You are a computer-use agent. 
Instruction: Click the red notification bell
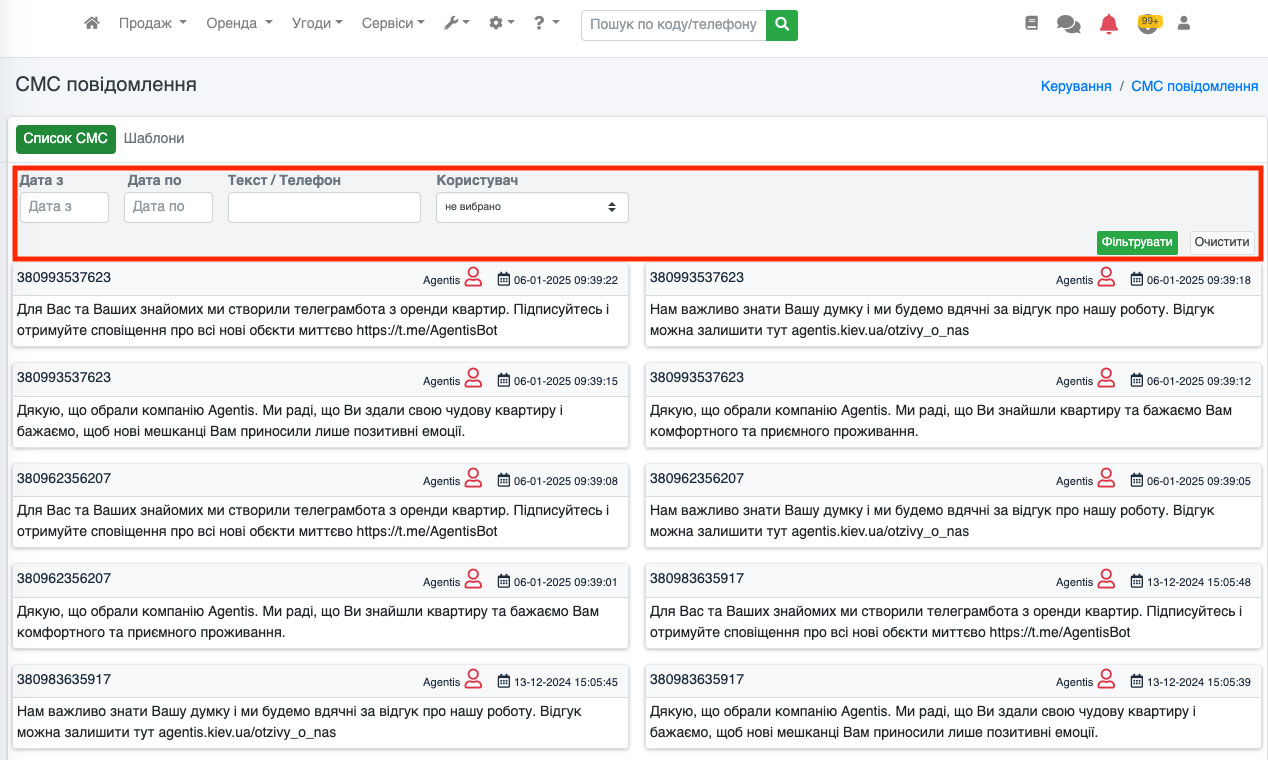1108,24
